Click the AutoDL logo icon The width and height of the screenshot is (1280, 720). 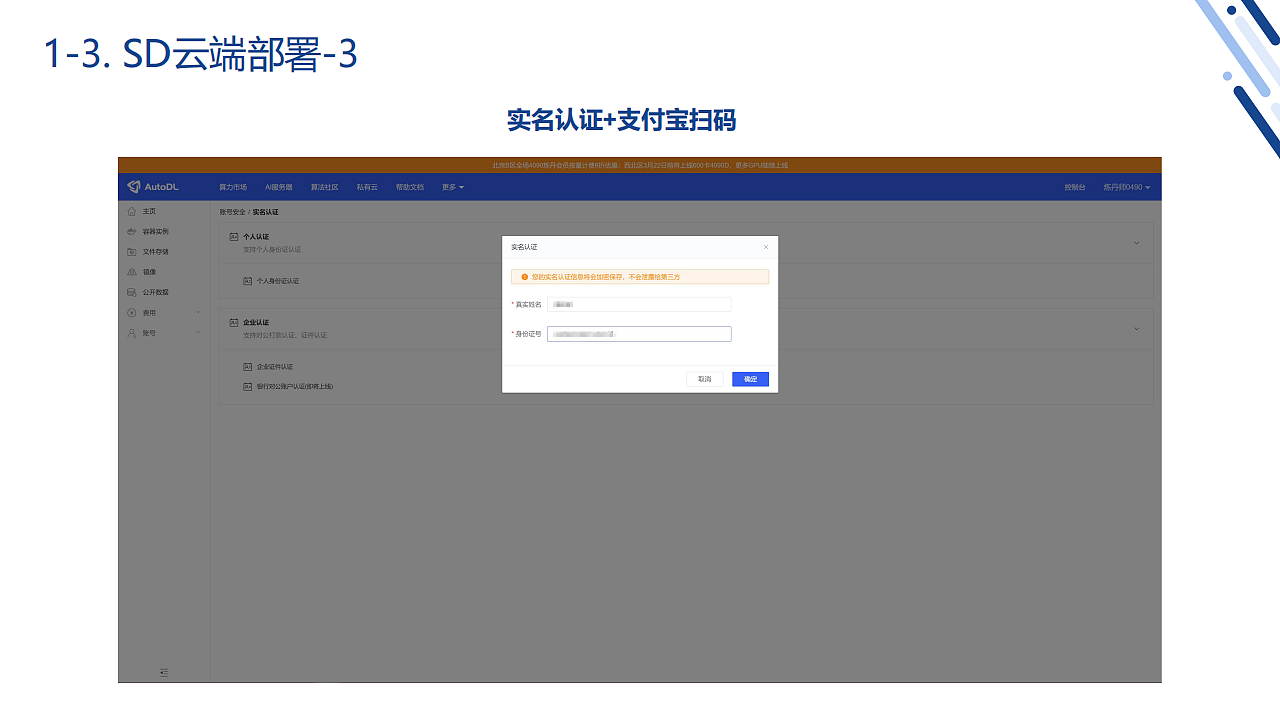134,187
